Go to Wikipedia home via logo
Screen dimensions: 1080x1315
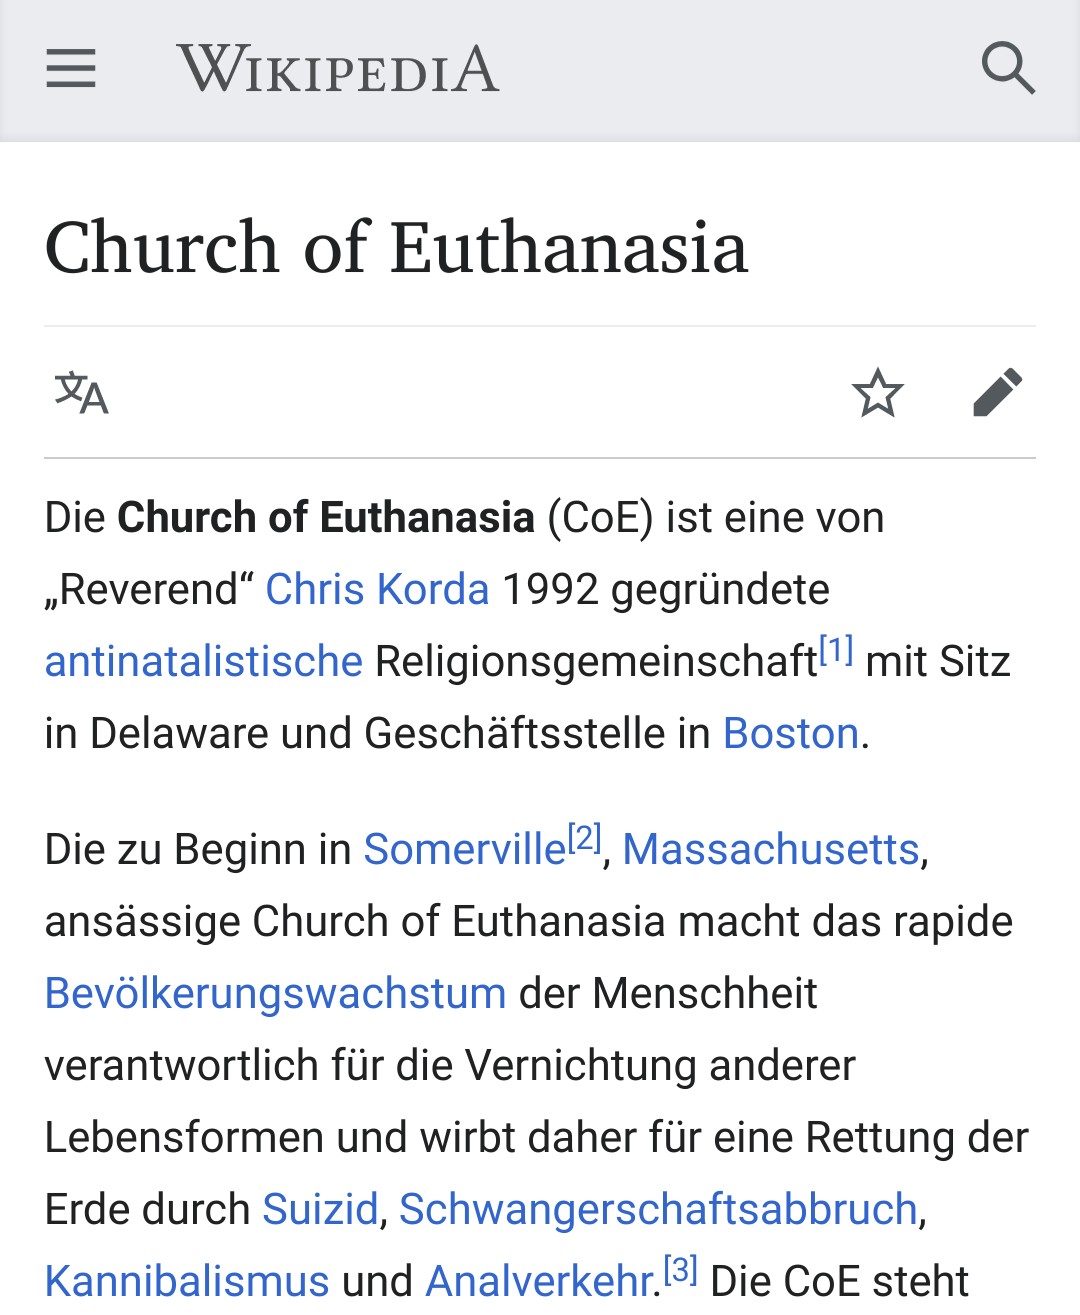pos(338,69)
